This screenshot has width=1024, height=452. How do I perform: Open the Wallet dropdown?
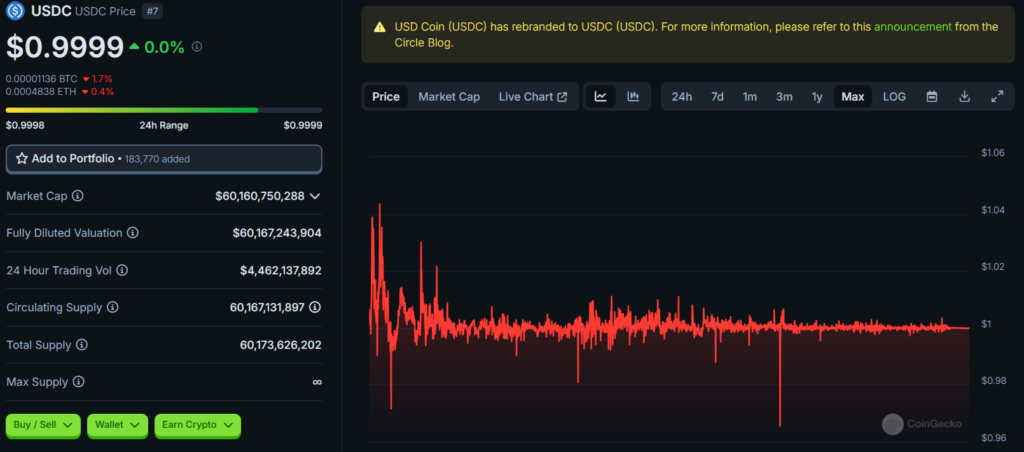(117, 425)
